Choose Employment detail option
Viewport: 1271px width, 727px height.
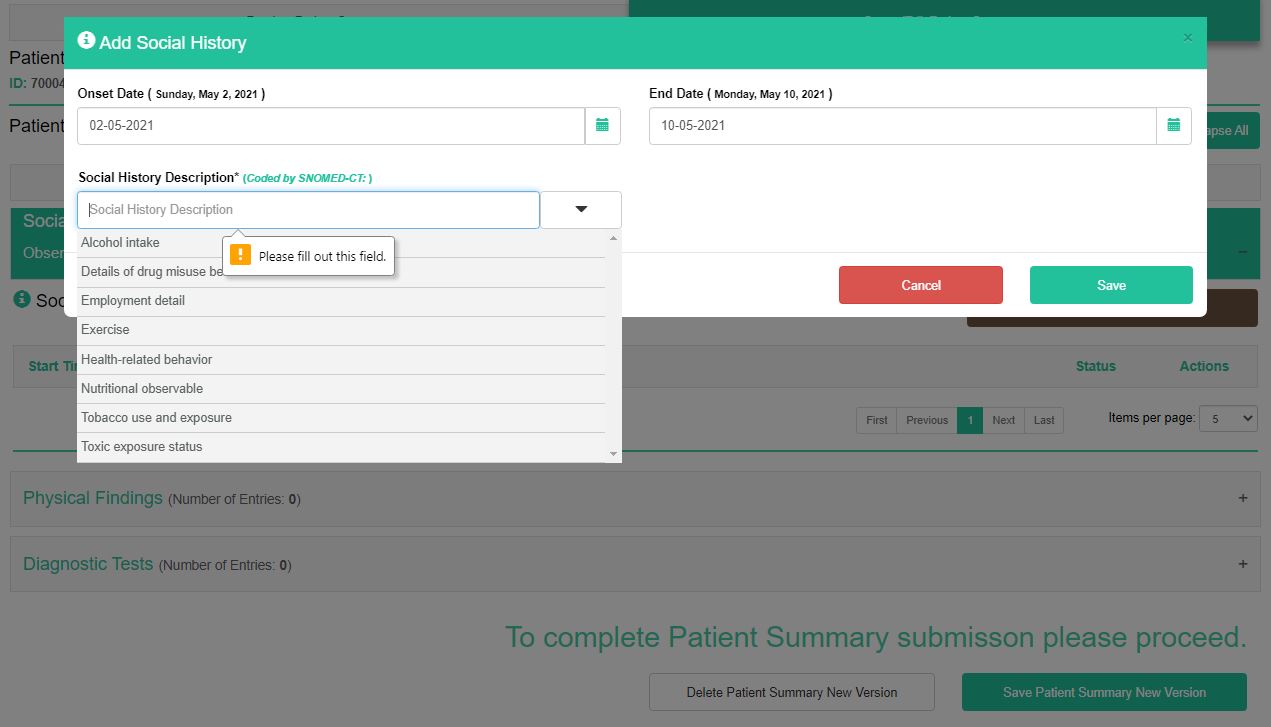[x=133, y=301]
